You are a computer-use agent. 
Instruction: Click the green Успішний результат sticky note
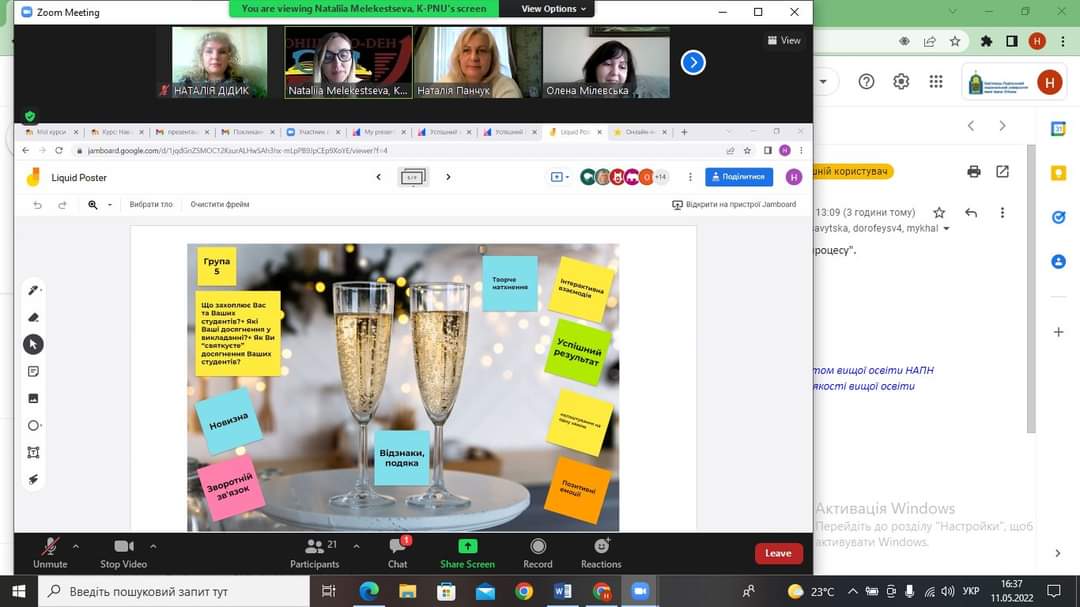pos(577,352)
